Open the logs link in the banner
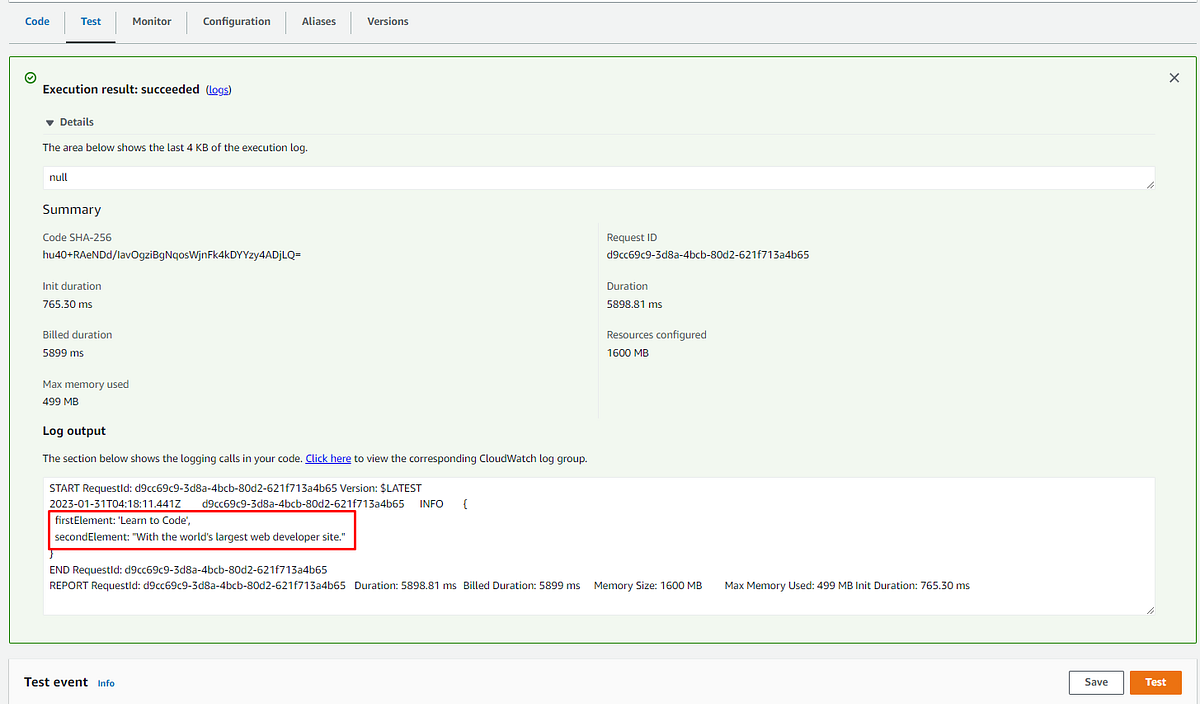Image resolution: width=1200 pixels, height=704 pixels. (x=218, y=89)
